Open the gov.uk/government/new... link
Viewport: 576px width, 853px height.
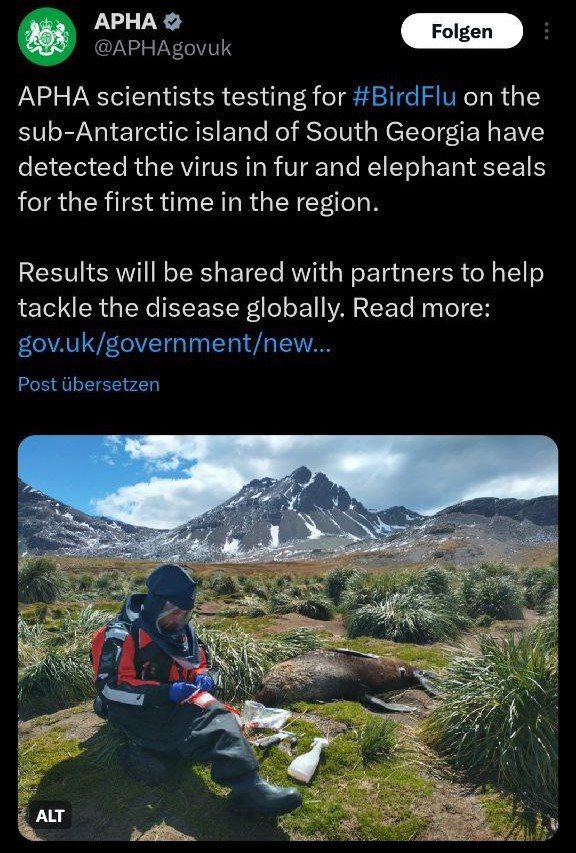pos(174,343)
